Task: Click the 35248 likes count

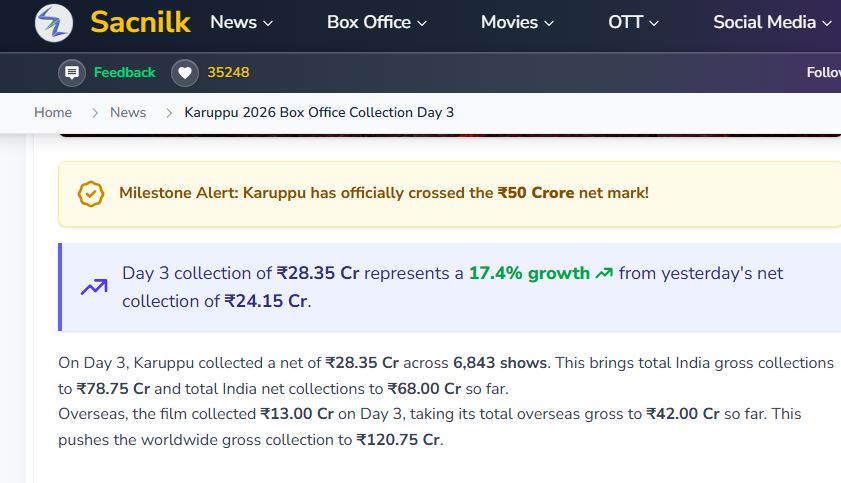Action: pos(228,72)
